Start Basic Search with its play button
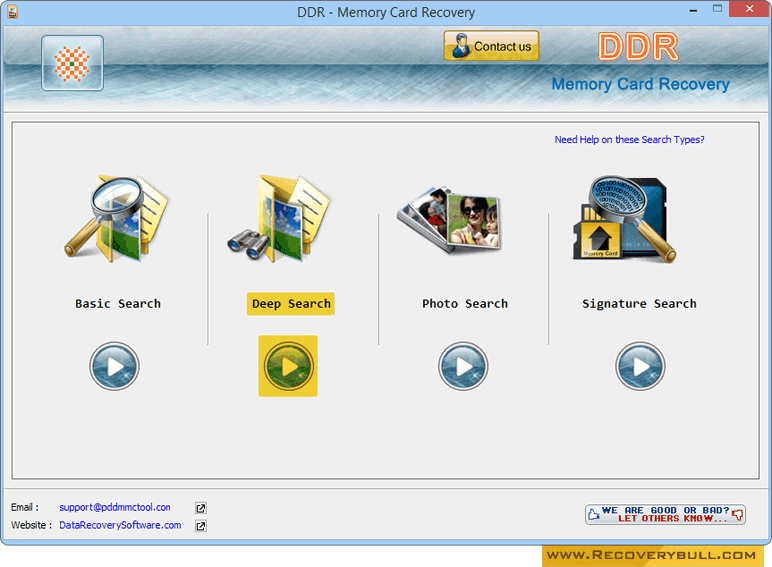This screenshot has width=772, height=567. click(x=114, y=366)
